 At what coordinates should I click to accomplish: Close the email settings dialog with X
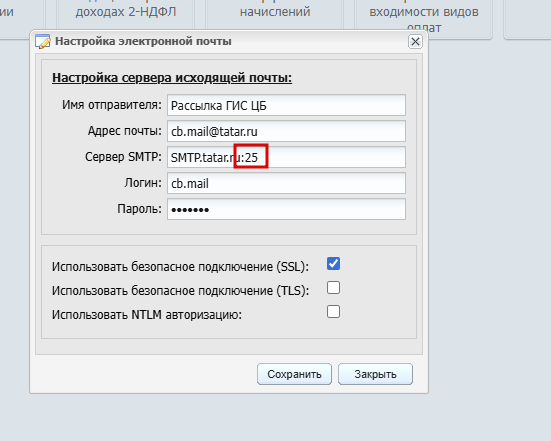click(x=415, y=41)
